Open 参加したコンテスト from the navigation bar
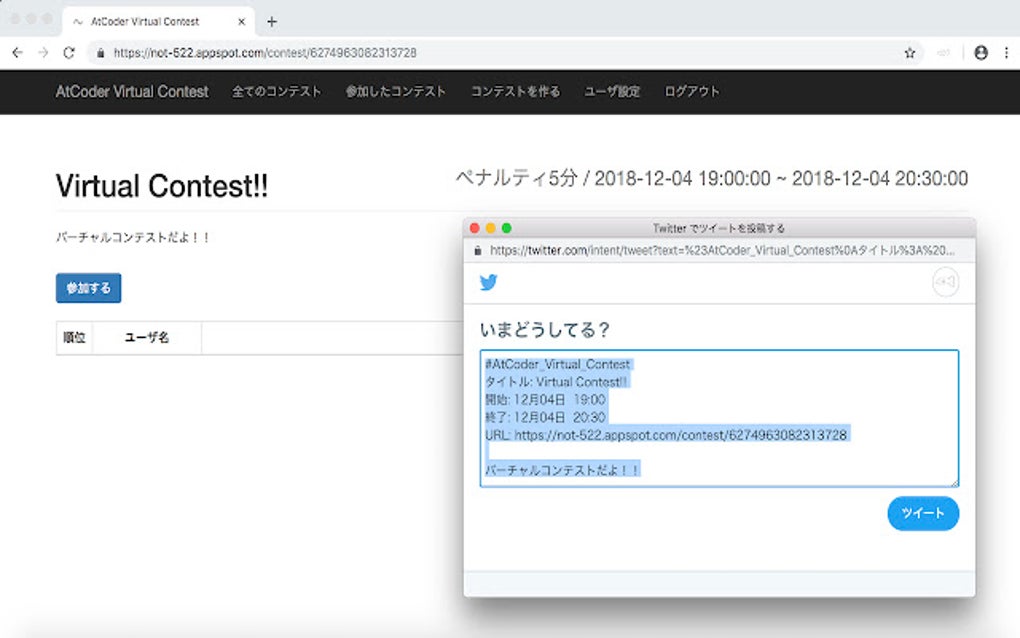Image resolution: width=1020 pixels, height=638 pixels. click(398, 91)
